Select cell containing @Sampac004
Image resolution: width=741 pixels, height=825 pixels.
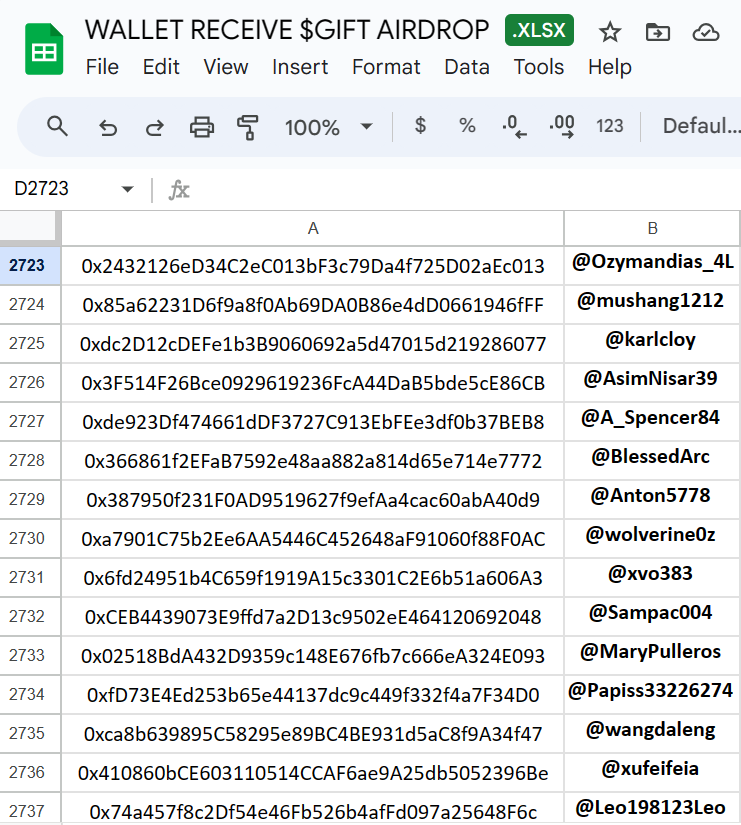[652, 616]
